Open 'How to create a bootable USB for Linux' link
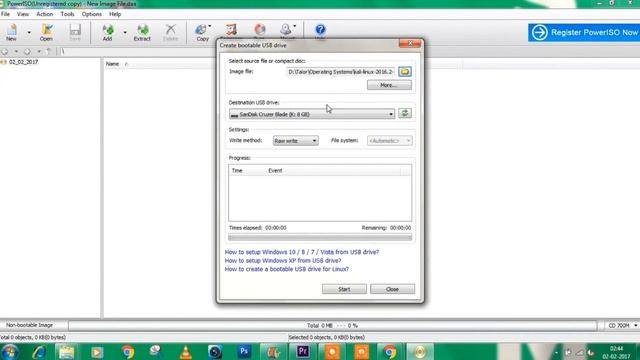640x360 pixels. pos(287,269)
